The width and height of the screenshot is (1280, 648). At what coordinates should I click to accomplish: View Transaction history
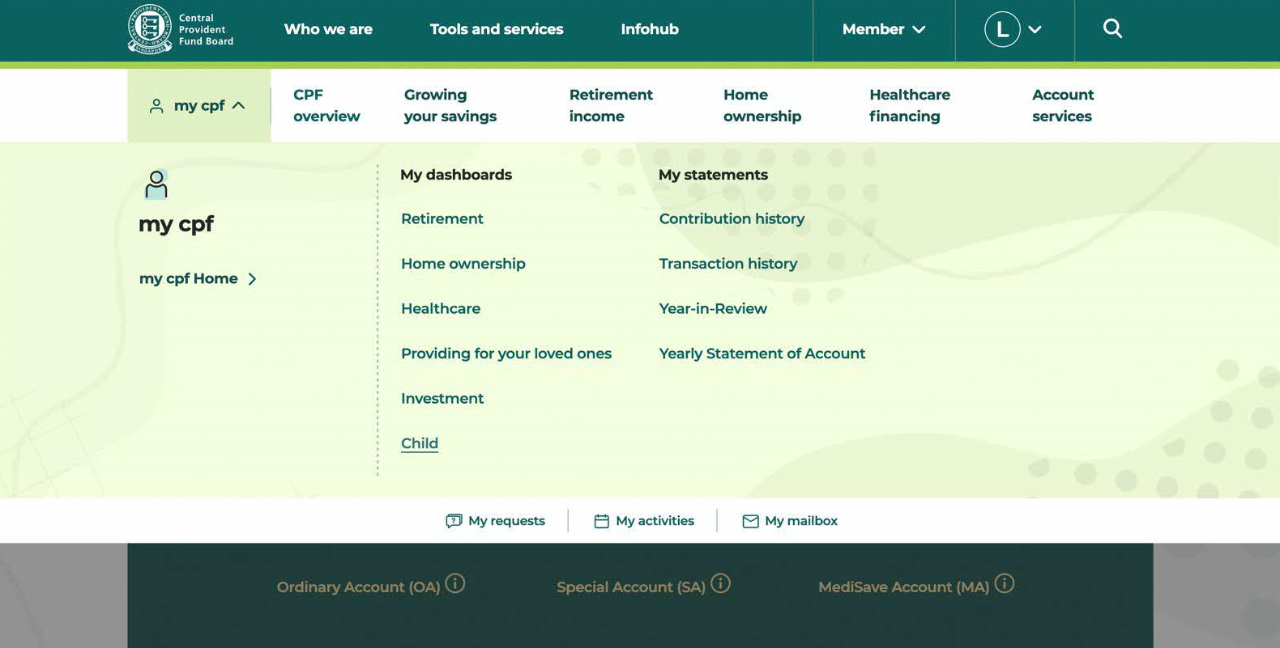tap(728, 264)
